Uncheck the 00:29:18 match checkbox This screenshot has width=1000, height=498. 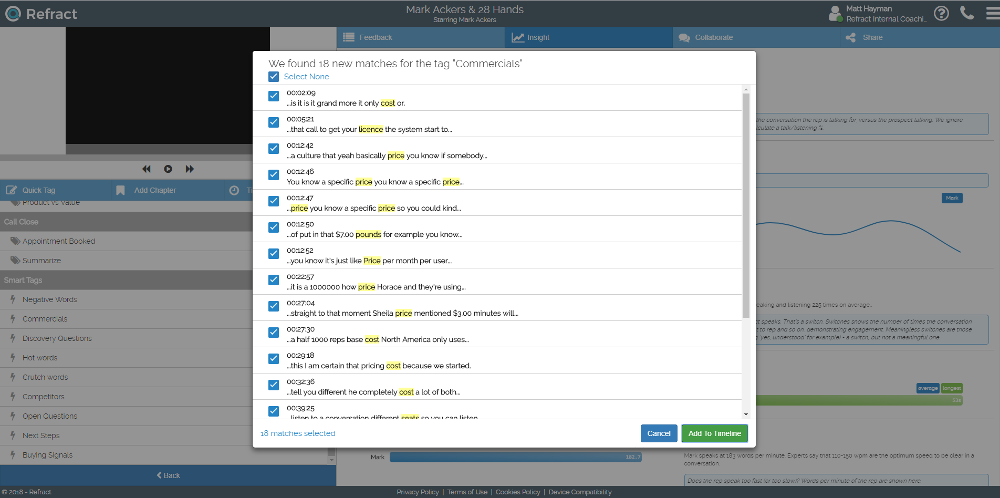pos(274,358)
